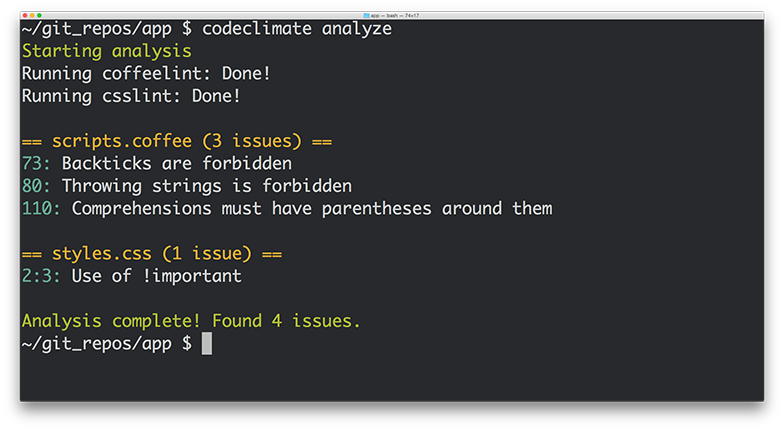The width and height of the screenshot is (784, 430).
Task: Click the green zoom window button
Action: coord(40,15)
